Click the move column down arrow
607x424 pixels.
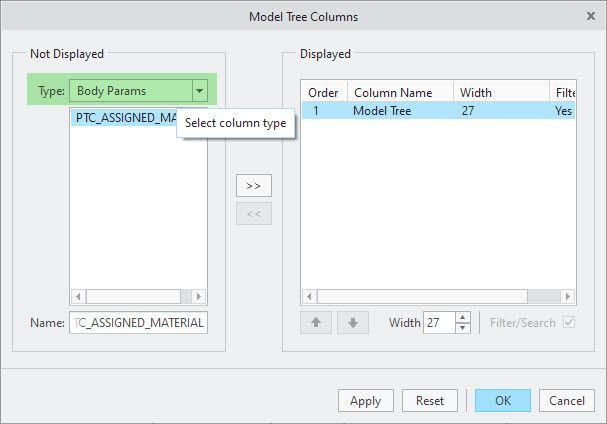353,323
